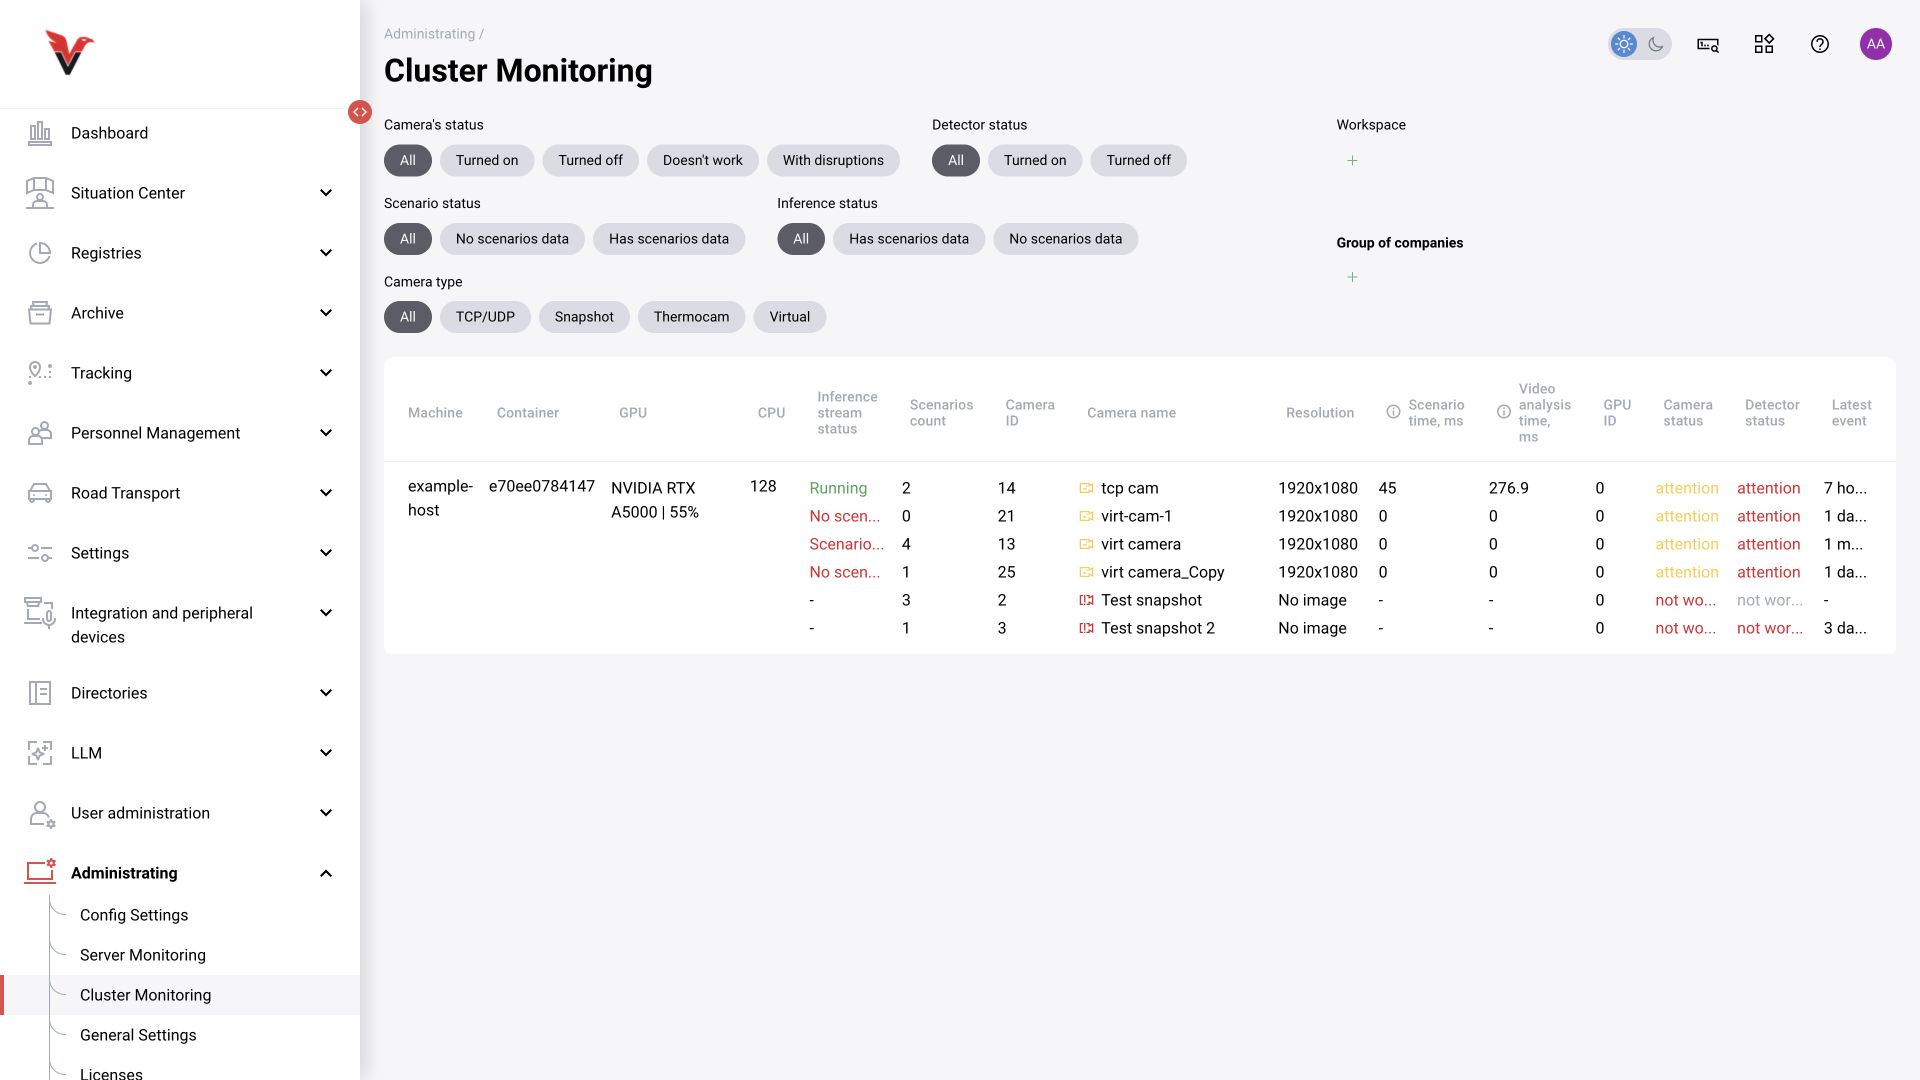Click virt camera_Copy camera name
Image resolution: width=1920 pixels, height=1080 pixels.
(1162, 572)
